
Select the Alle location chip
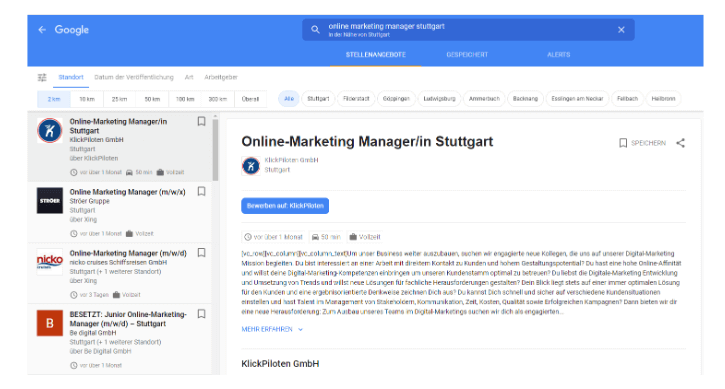point(289,99)
